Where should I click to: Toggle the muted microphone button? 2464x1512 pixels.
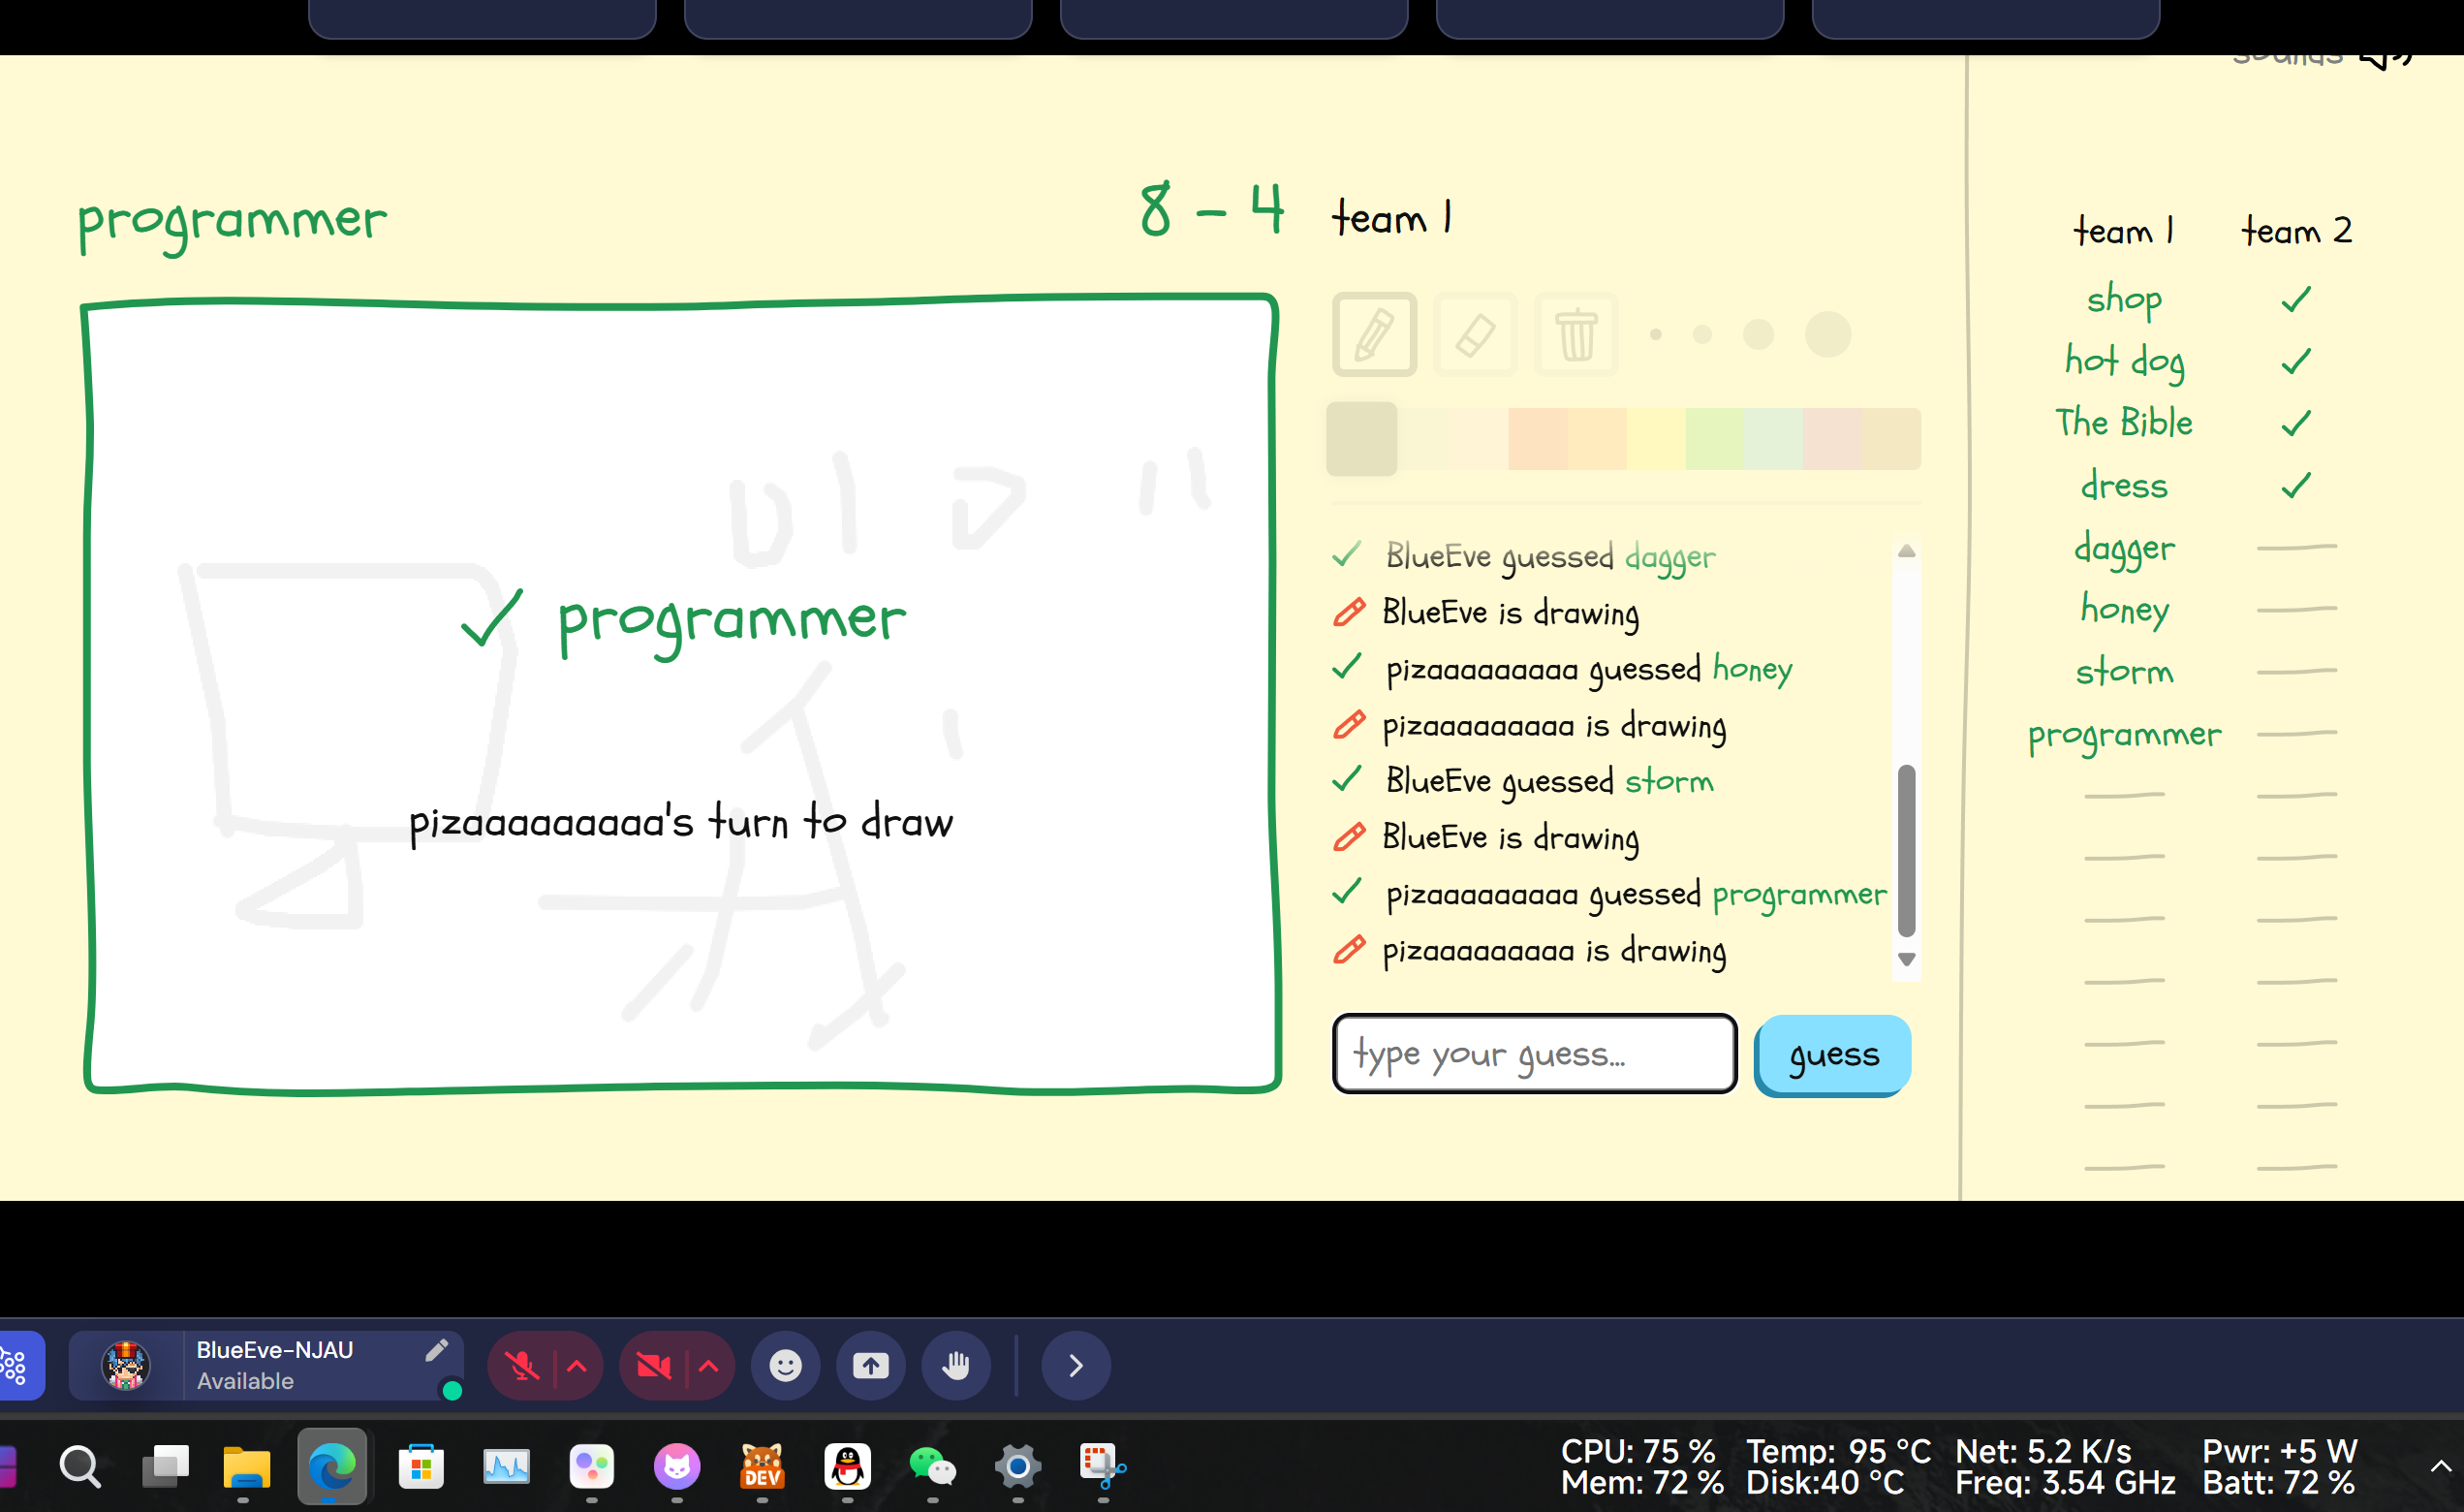(x=522, y=1365)
